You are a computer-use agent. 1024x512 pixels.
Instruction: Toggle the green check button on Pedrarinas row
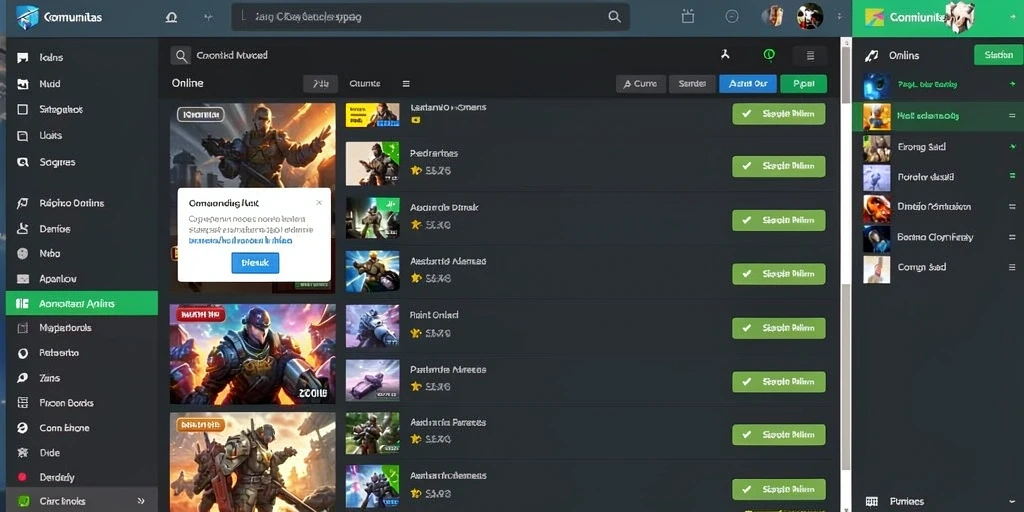coord(778,167)
